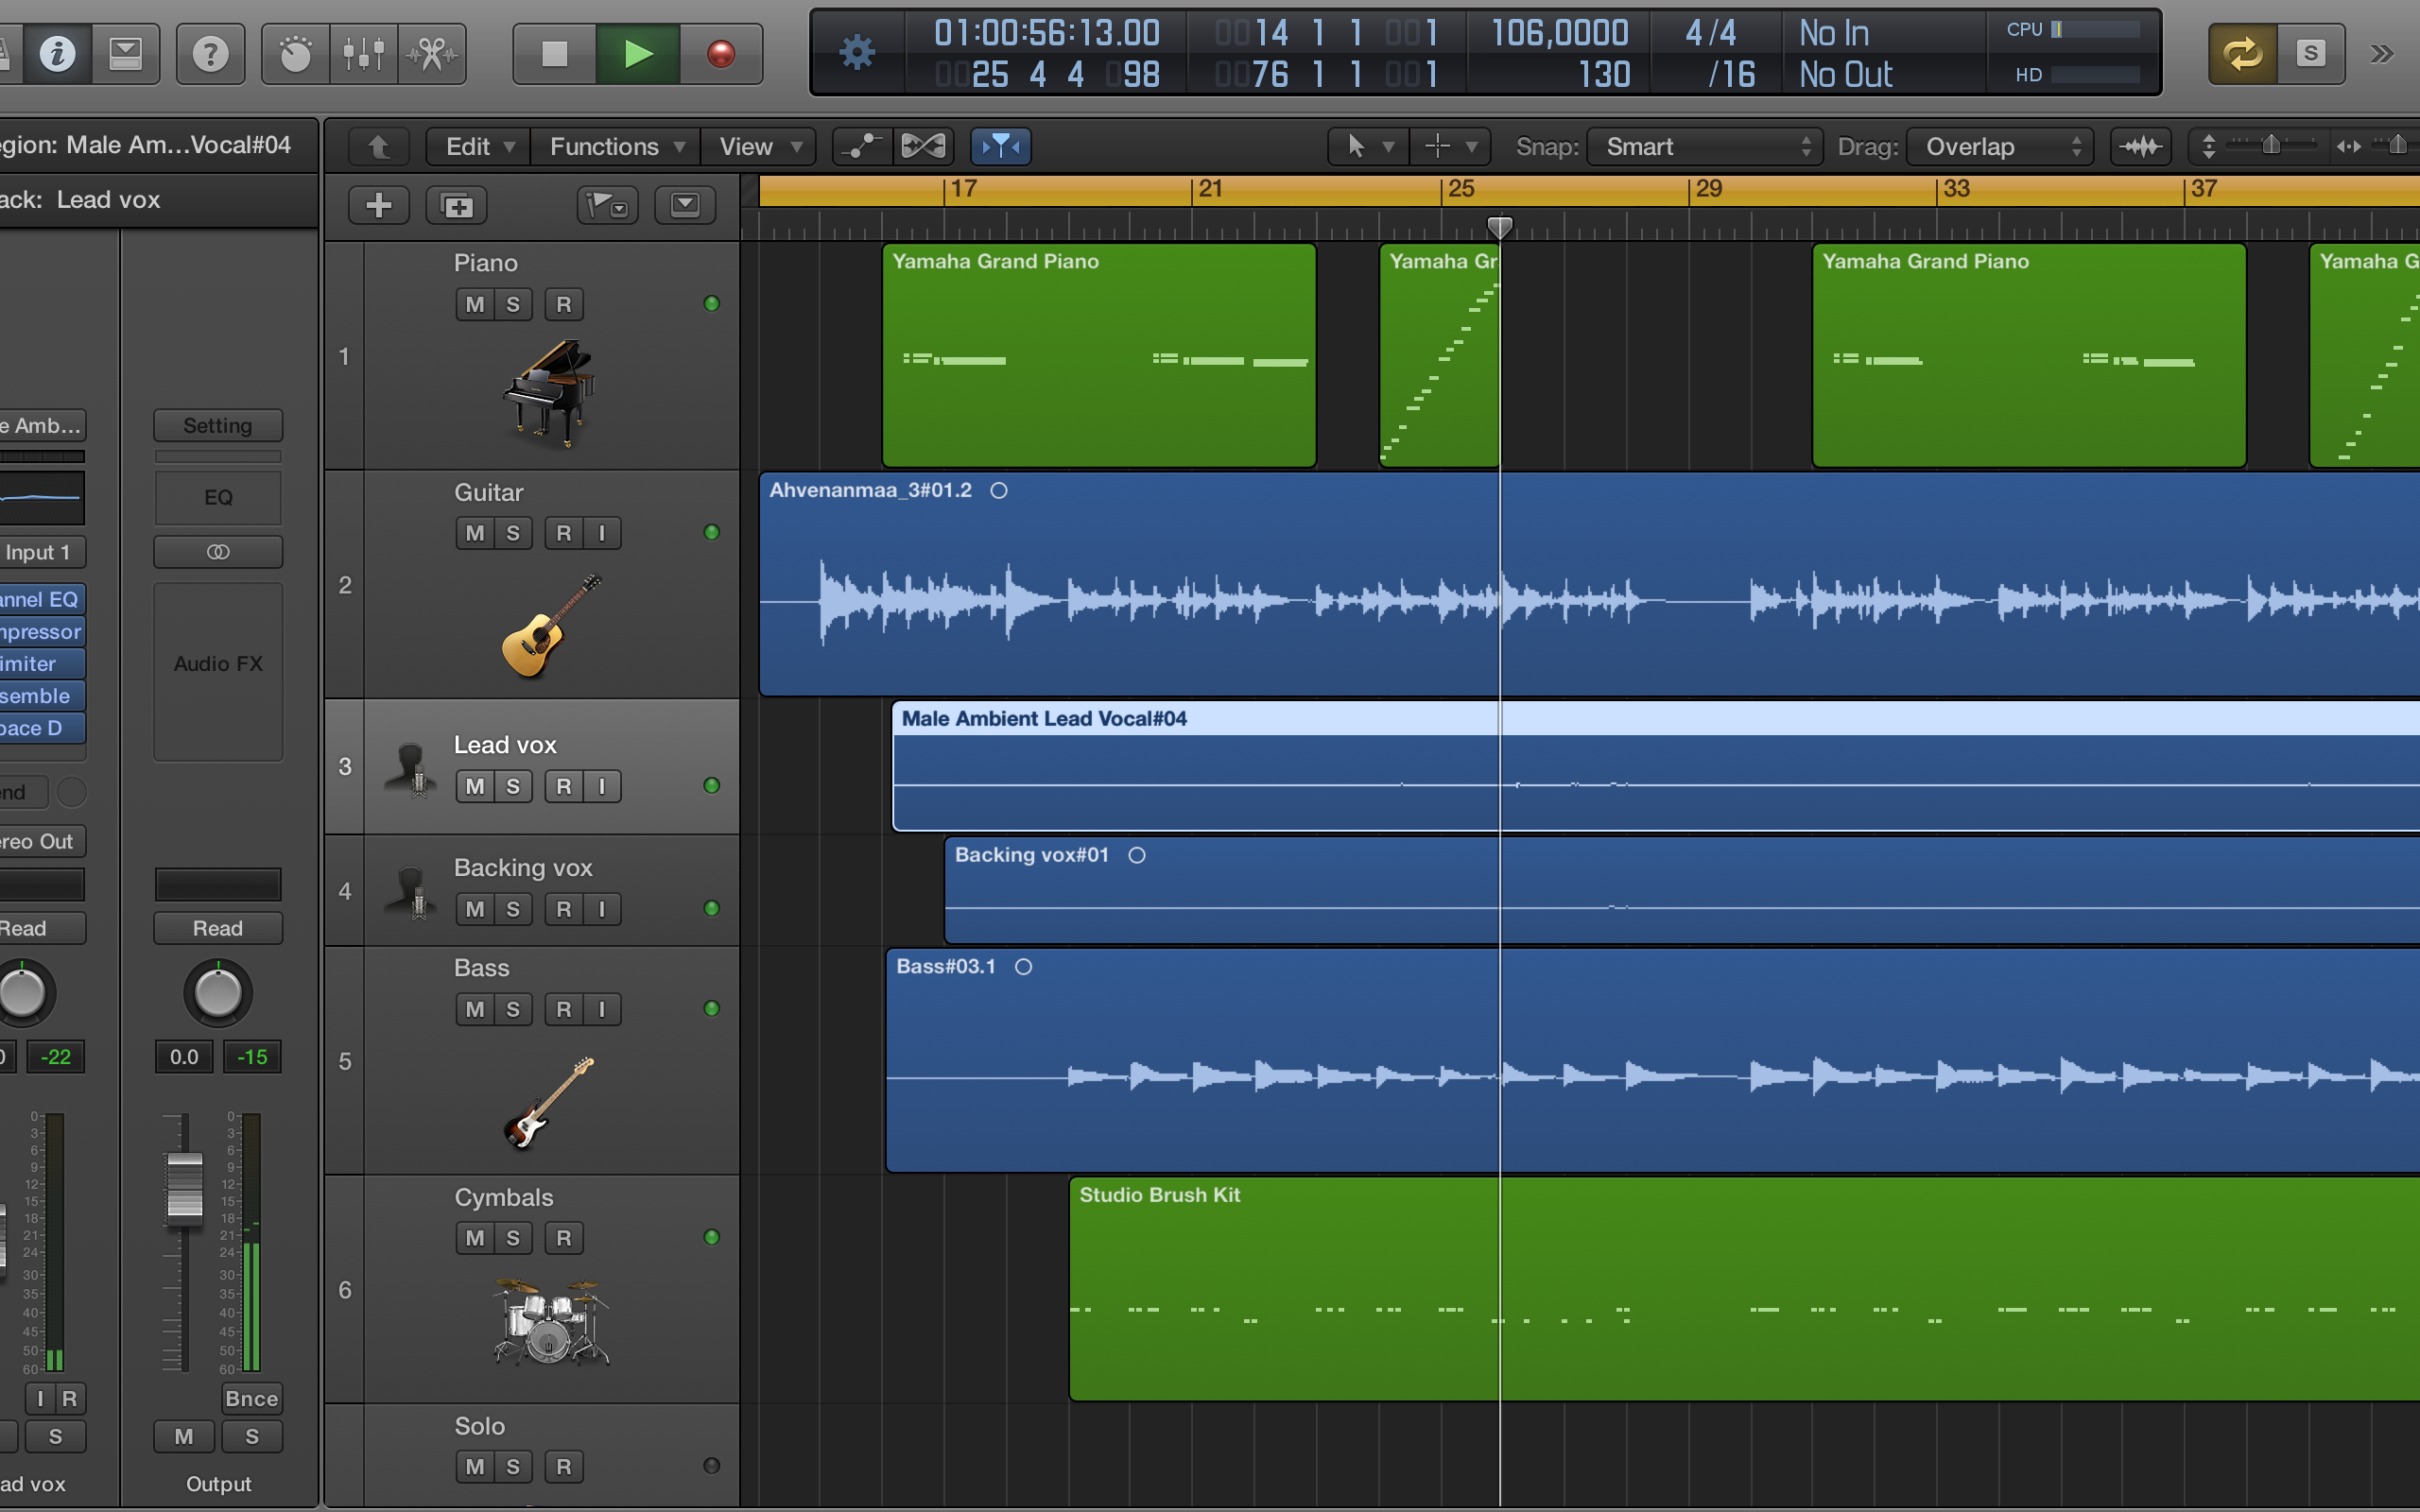Open the Mixer faders icon
This screenshot has height=1512, width=2420.
363,54
